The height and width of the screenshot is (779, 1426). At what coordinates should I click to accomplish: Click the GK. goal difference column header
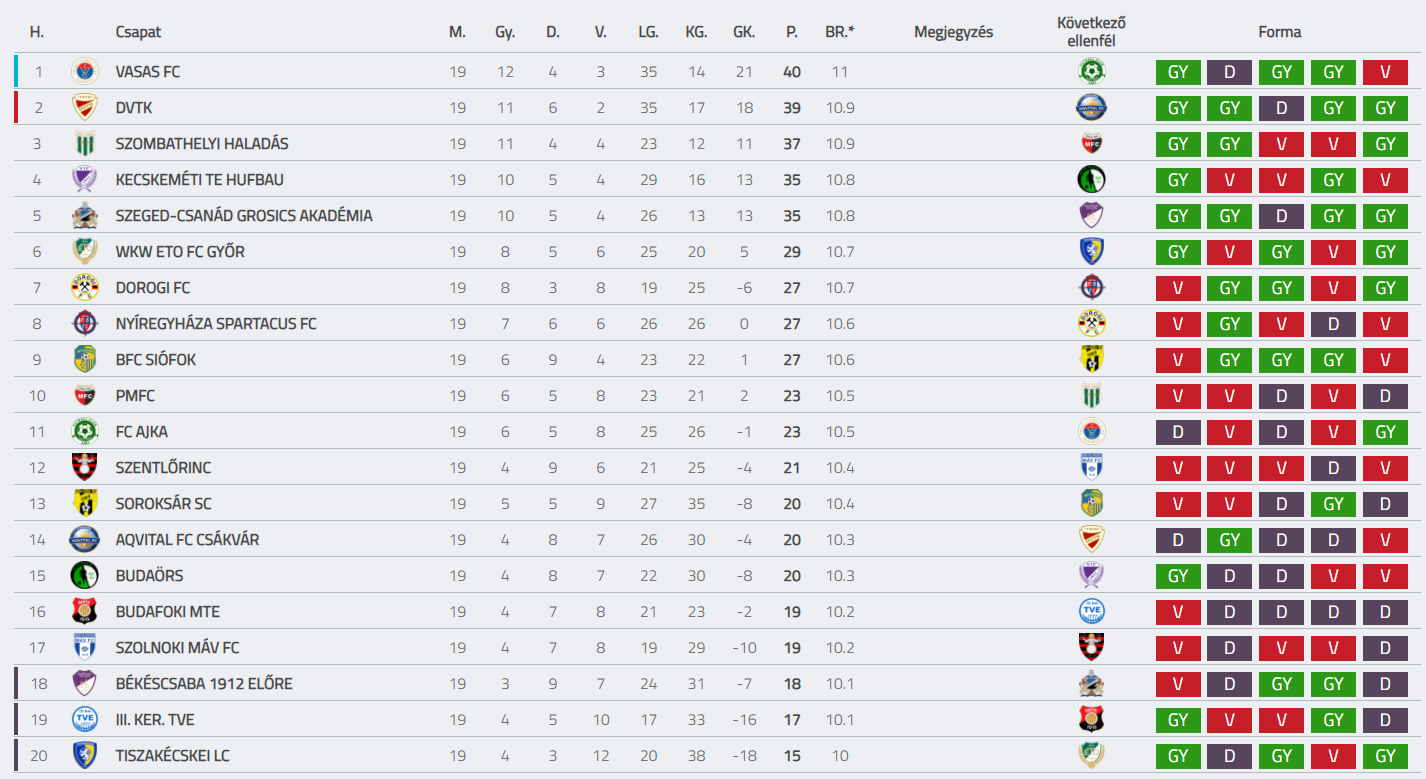pos(744,32)
